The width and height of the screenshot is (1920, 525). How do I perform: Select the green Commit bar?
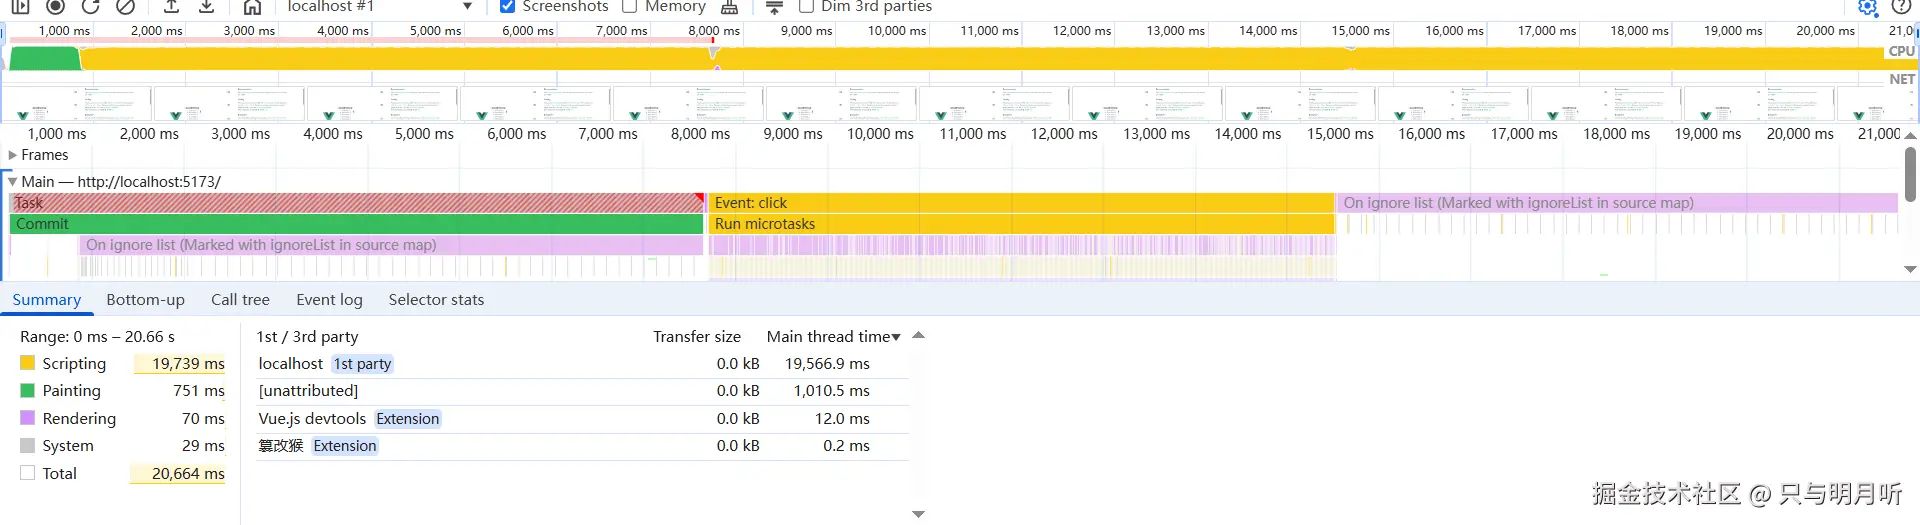(356, 224)
